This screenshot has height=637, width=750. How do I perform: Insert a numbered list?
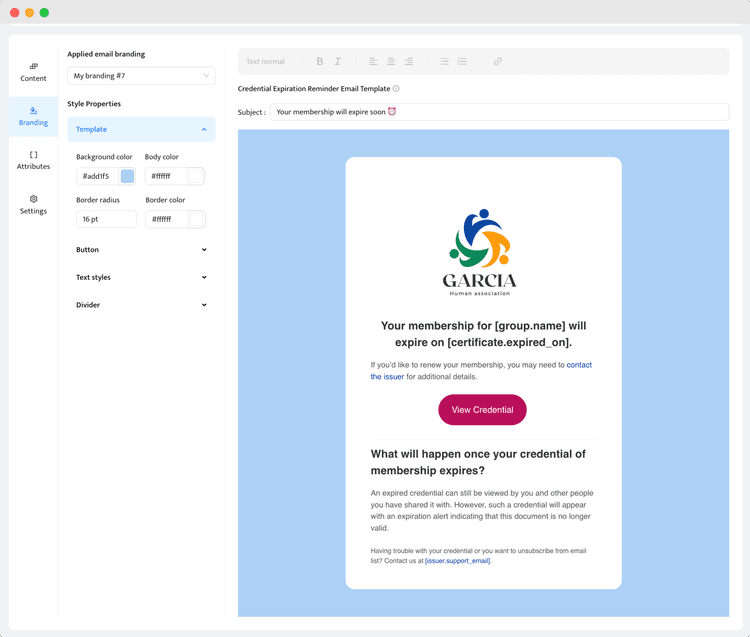[462, 62]
